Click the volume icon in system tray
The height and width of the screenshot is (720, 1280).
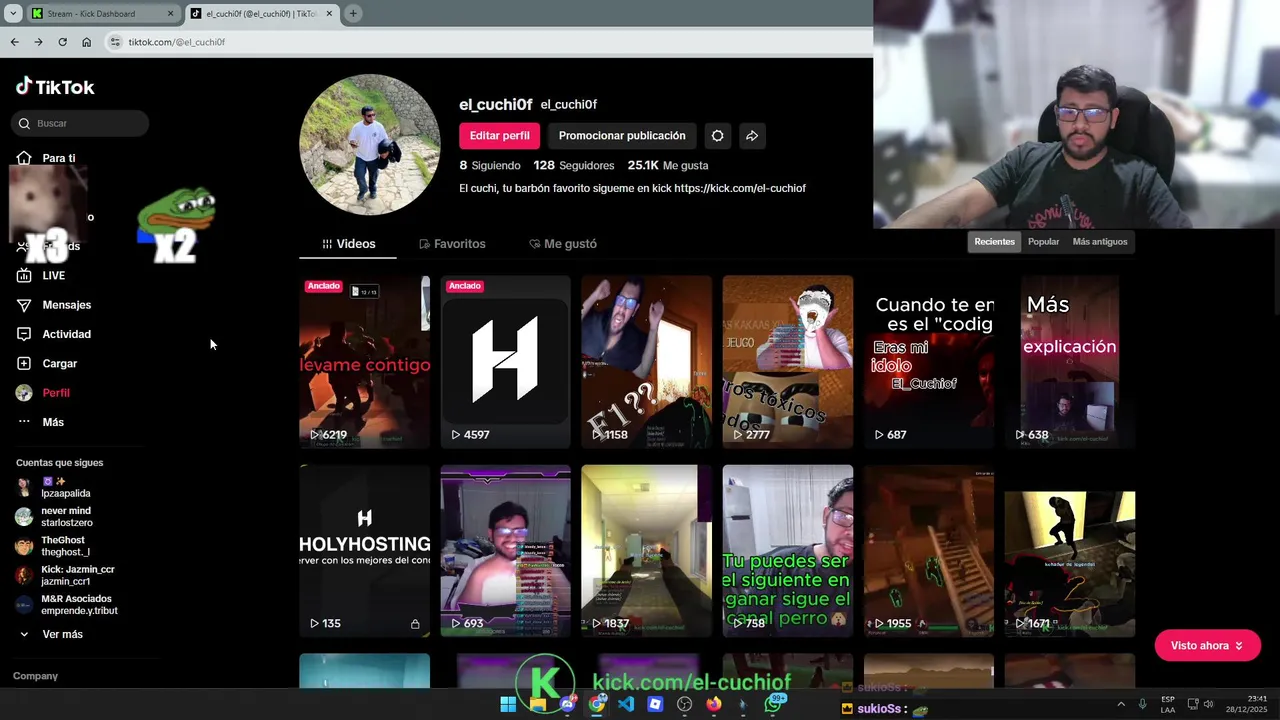tap(1208, 704)
